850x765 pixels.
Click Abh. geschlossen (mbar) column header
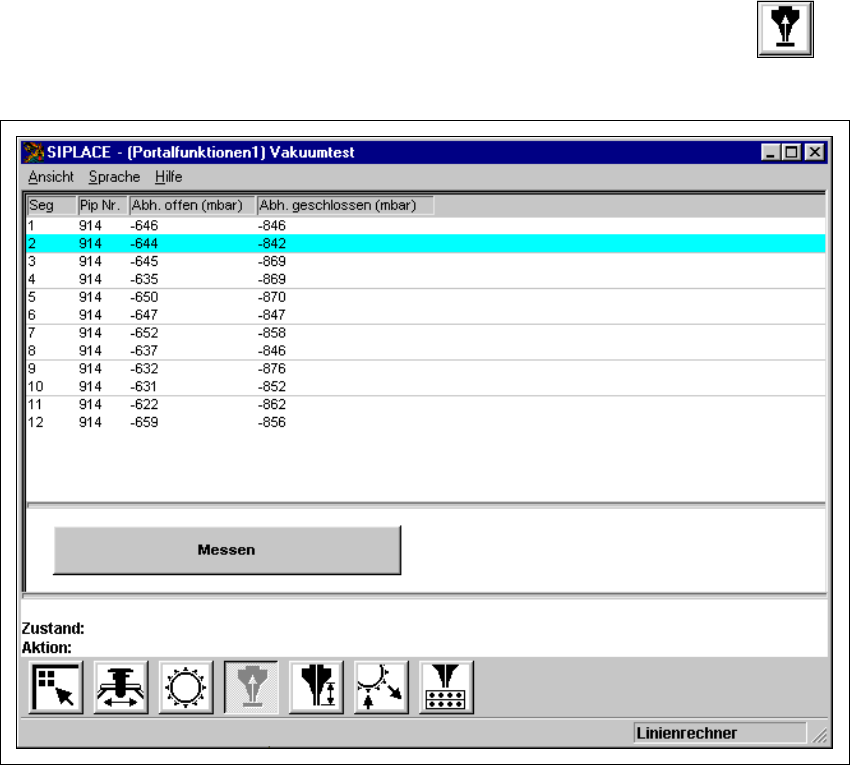[x=344, y=205]
